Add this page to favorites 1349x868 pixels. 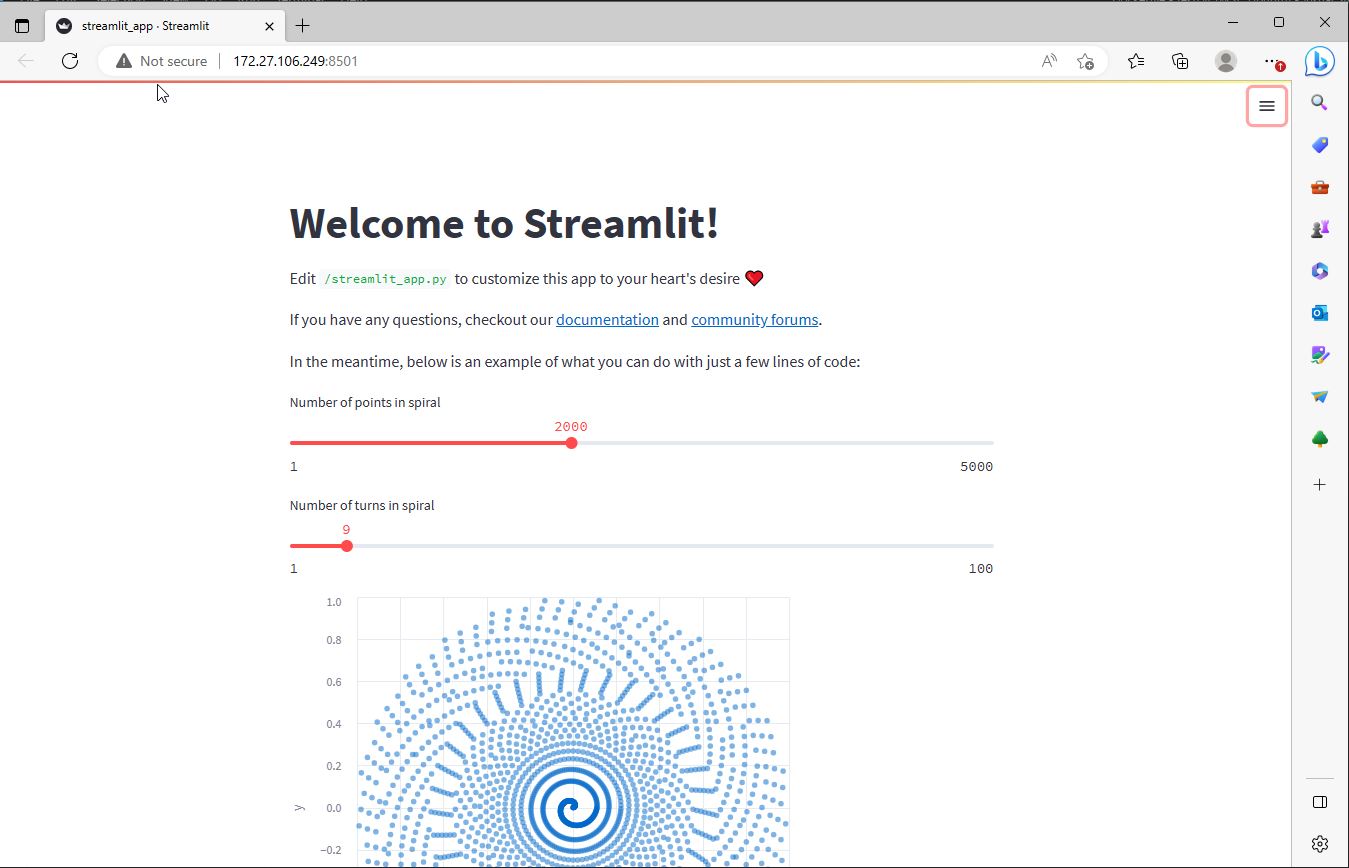point(1085,61)
